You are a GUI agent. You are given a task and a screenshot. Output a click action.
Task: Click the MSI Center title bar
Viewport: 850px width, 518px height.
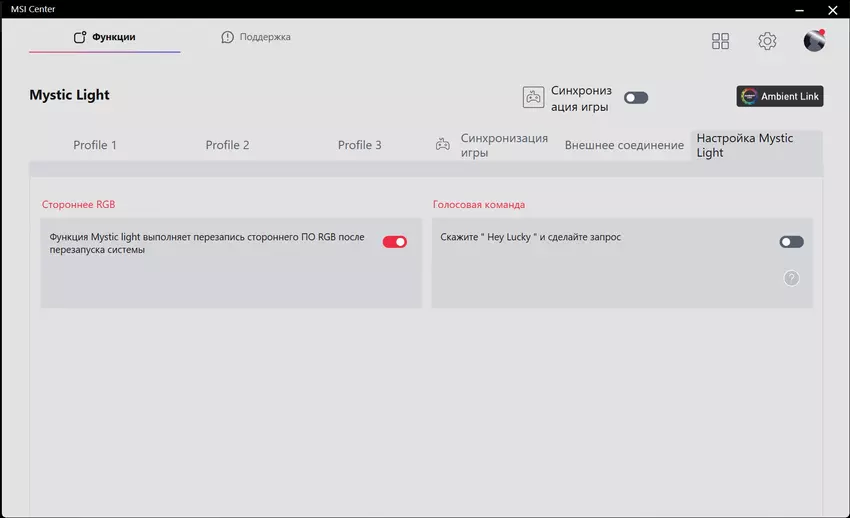tap(400, 9)
